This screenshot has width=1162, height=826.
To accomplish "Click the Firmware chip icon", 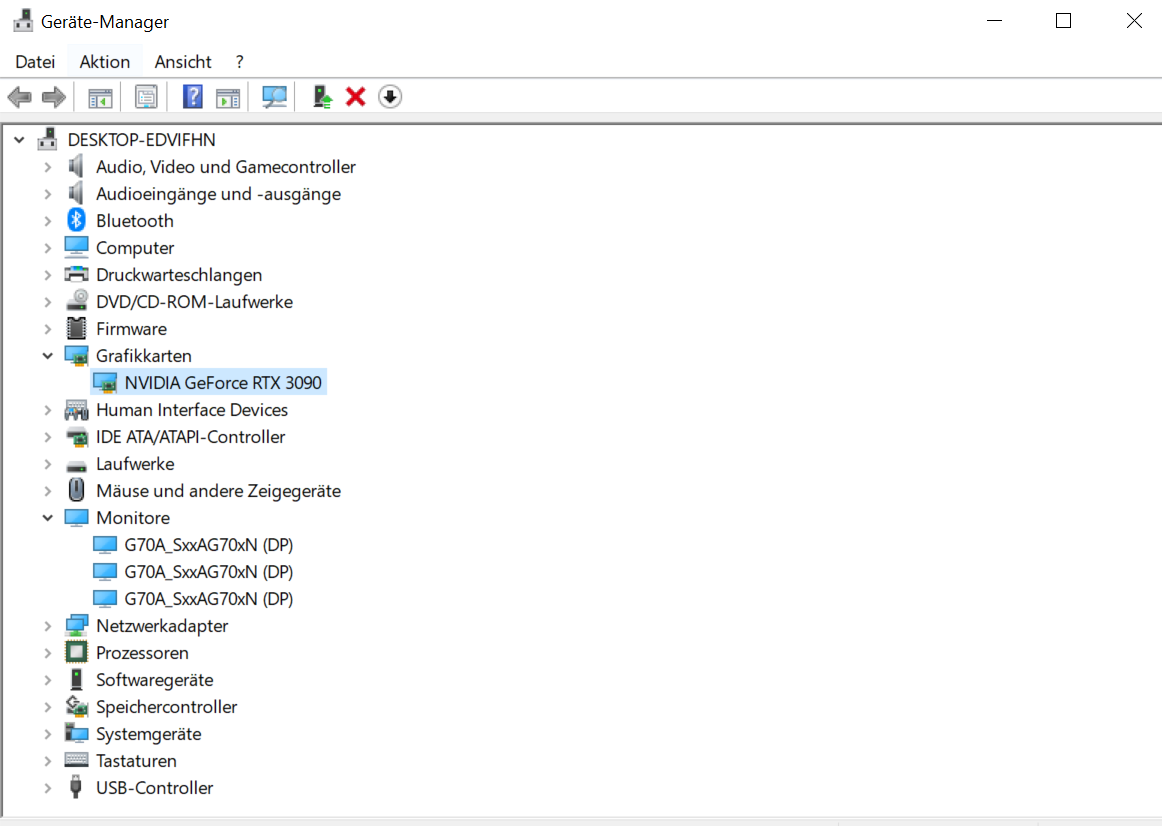I will (x=76, y=328).
